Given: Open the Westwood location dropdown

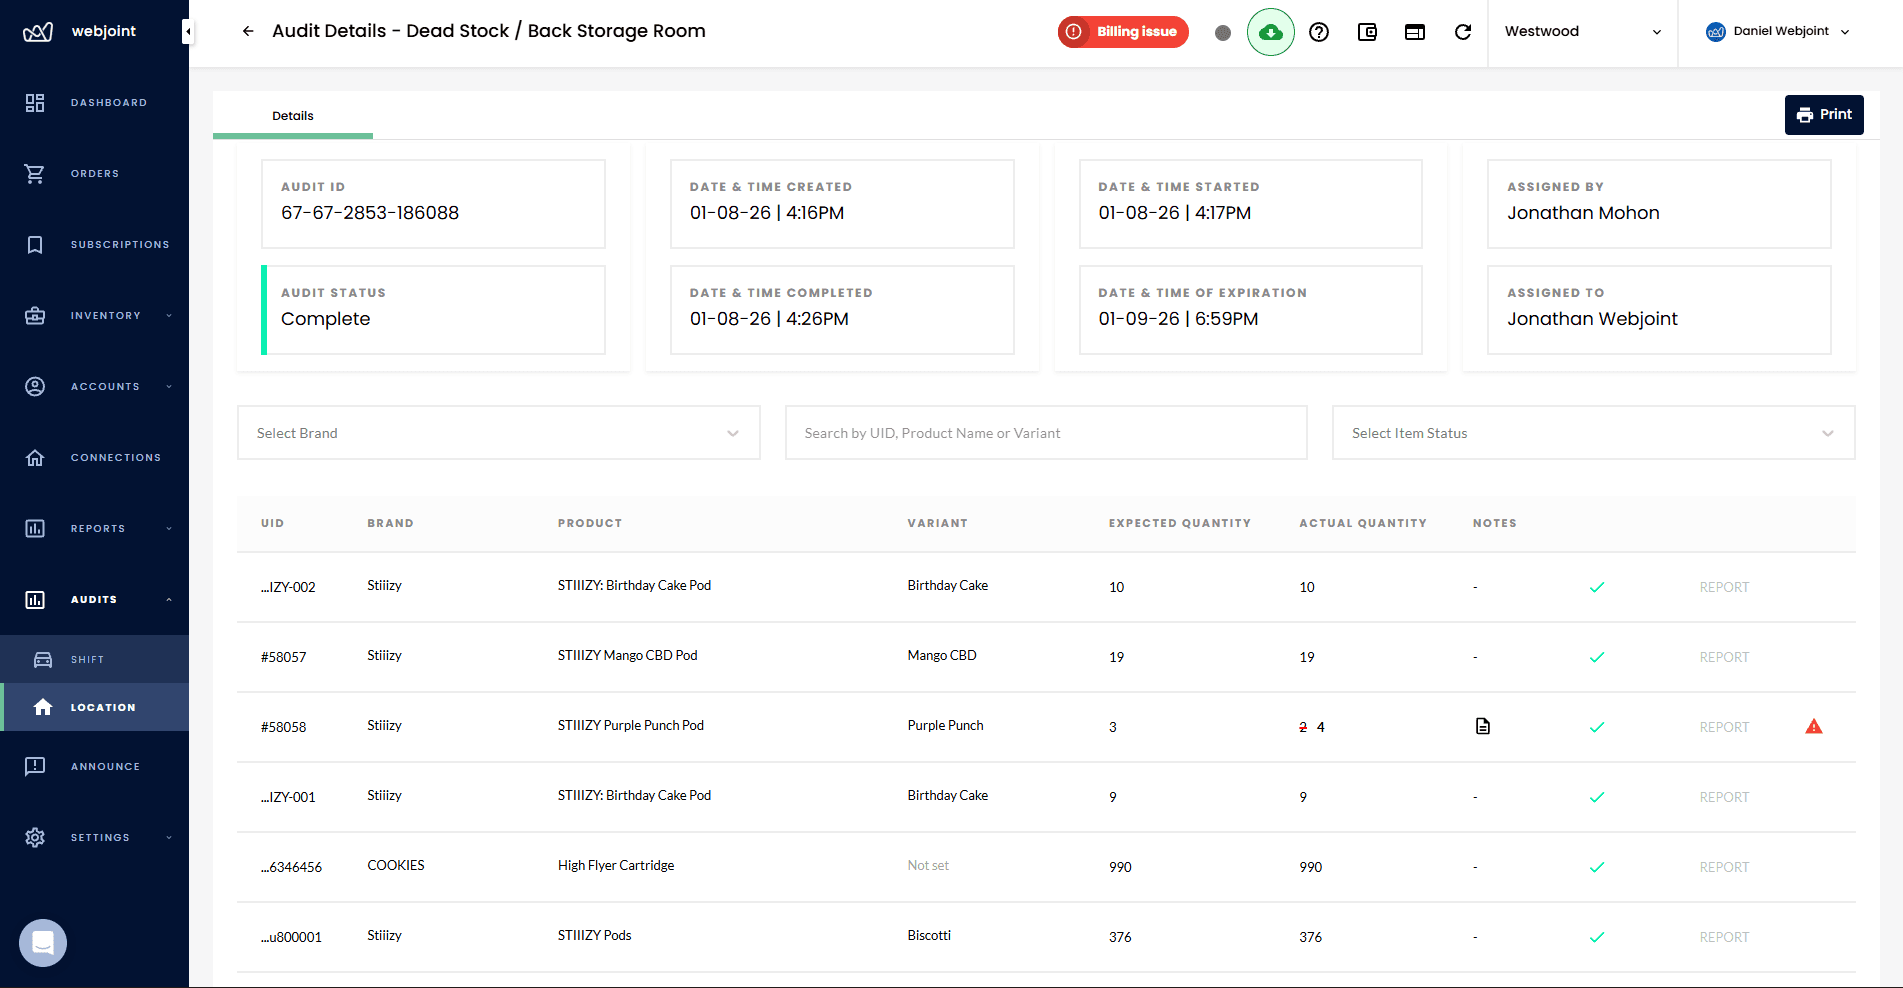Looking at the screenshot, I should point(1583,31).
